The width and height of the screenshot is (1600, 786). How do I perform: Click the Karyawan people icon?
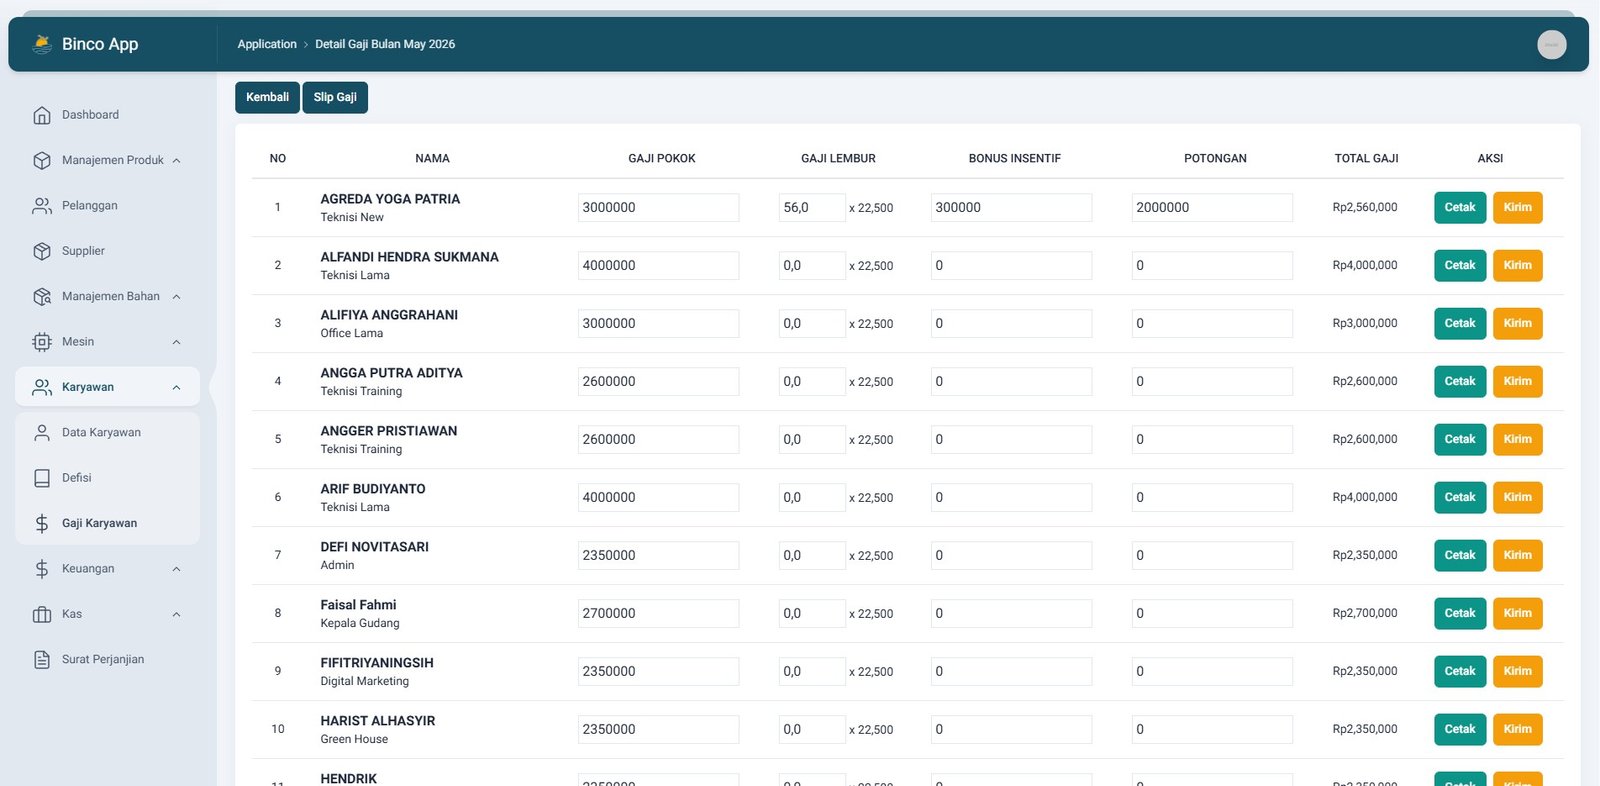click(x=42, y=387)
